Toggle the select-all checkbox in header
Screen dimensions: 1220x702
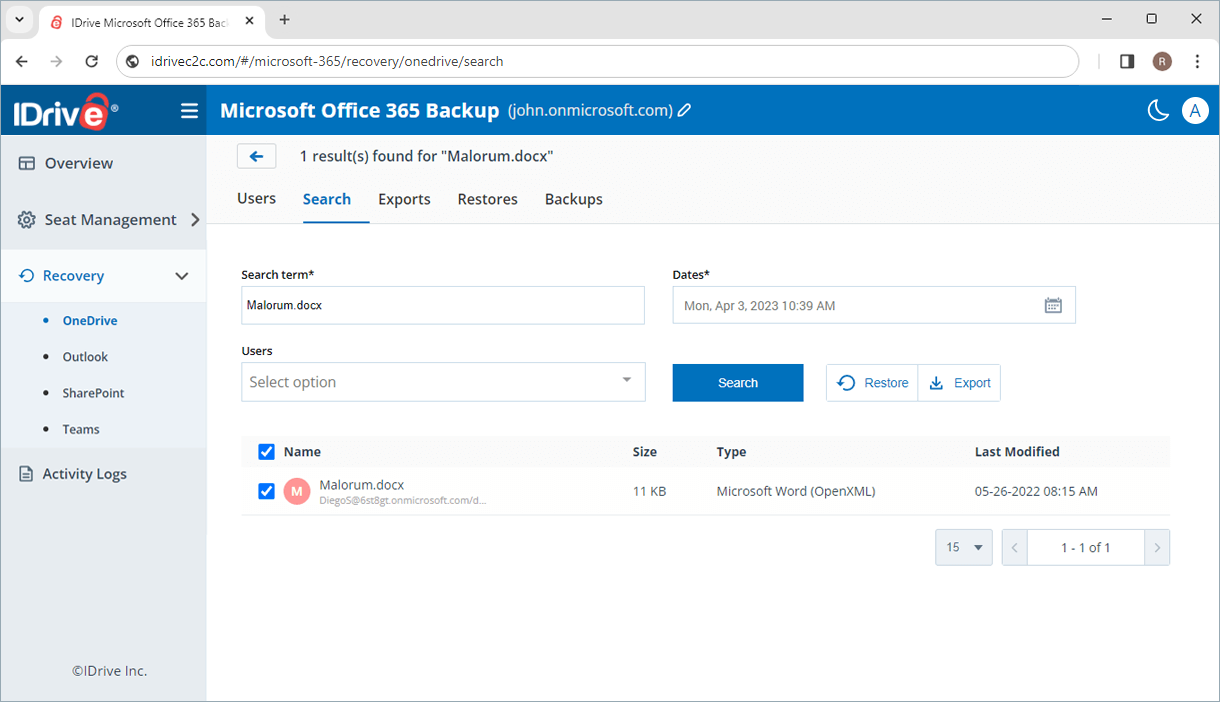click(x=266, y=451)
